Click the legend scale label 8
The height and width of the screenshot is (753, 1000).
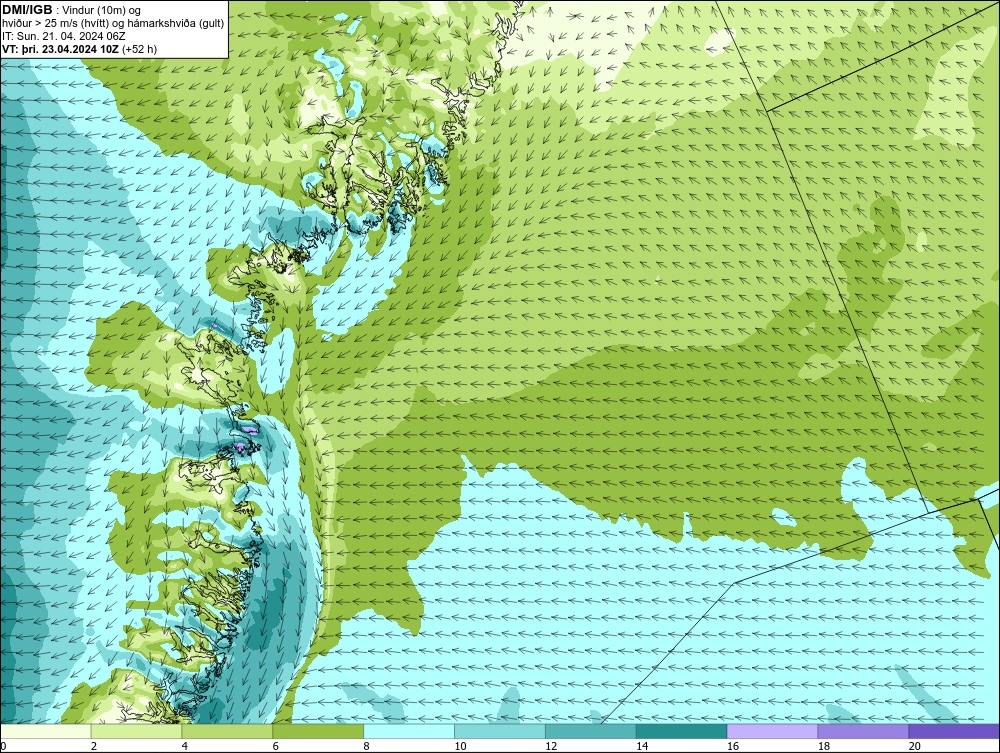(x=366, y=746)
